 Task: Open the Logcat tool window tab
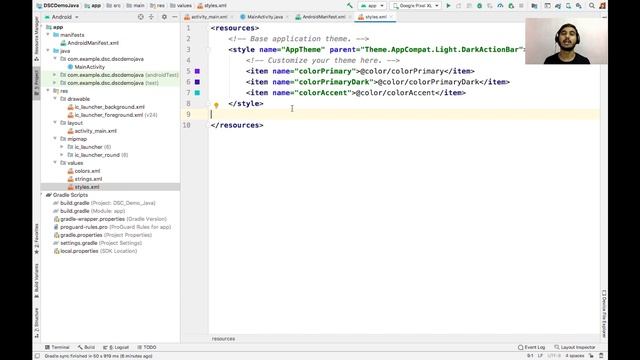(116, 347)
